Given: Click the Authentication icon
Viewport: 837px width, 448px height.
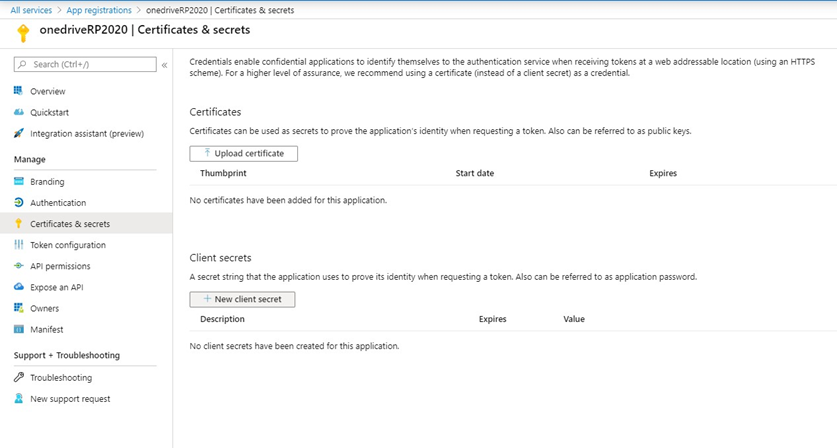Looking at the screenshot, I should pyautogui.click(x=19, y=203).
